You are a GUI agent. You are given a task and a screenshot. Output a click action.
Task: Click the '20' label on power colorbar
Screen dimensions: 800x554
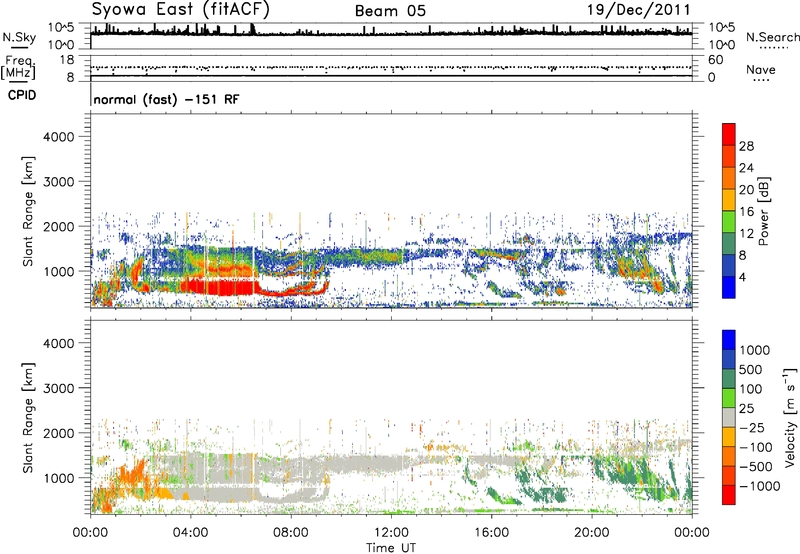coord(746,190)
